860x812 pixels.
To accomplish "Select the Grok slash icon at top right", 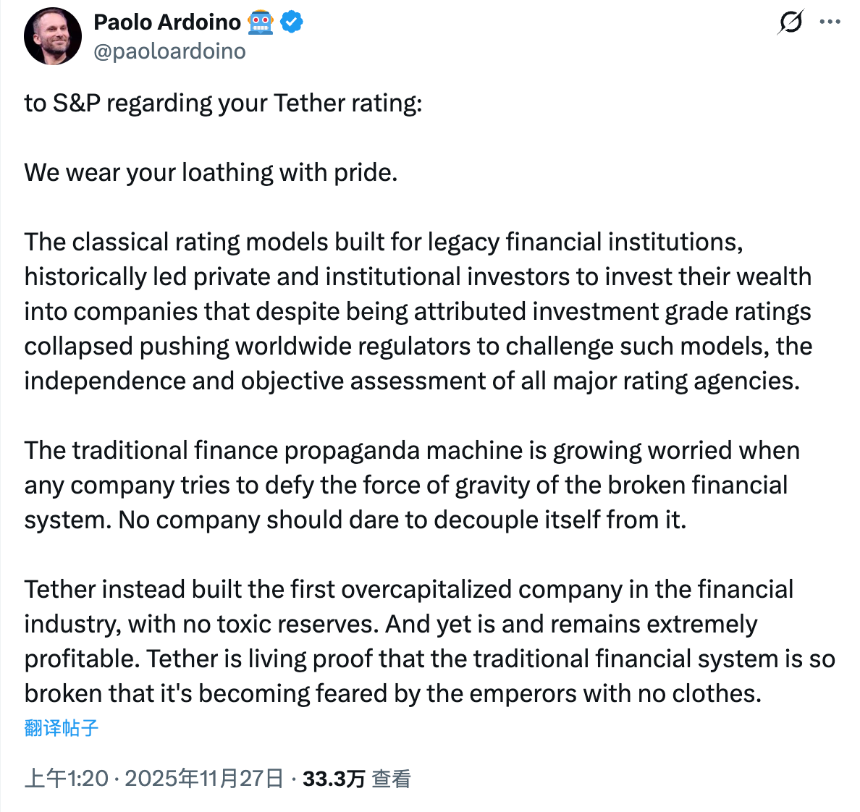I will 789,22.
